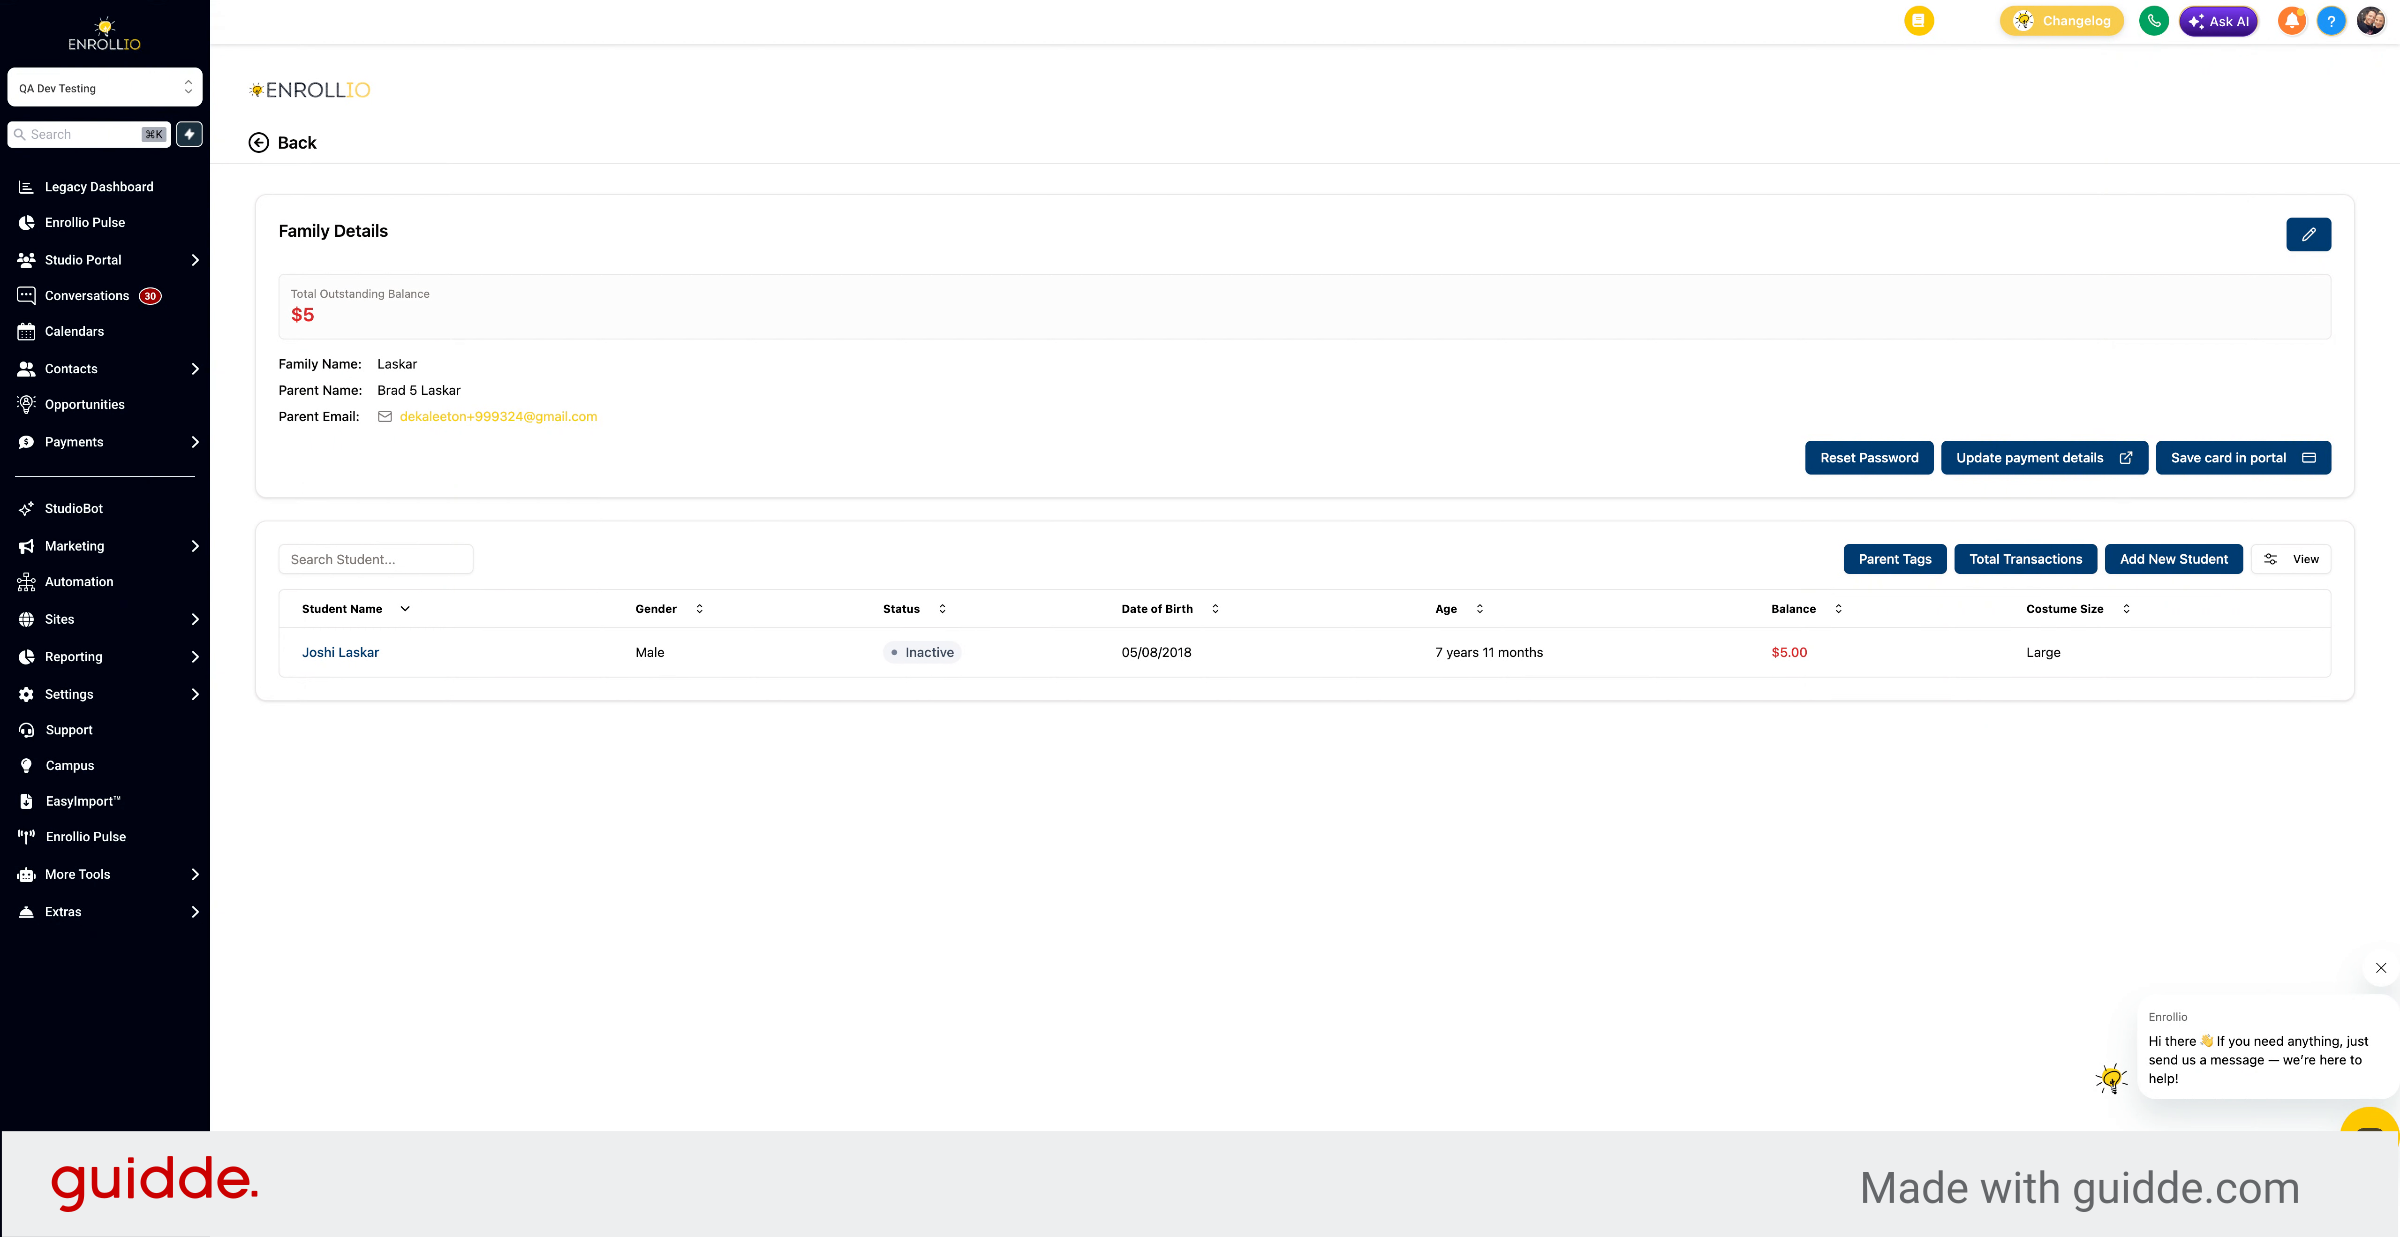The image size is (2400, 1237).
Task: Open the chat widget lightbulb avatar
Action: 2111,1078
